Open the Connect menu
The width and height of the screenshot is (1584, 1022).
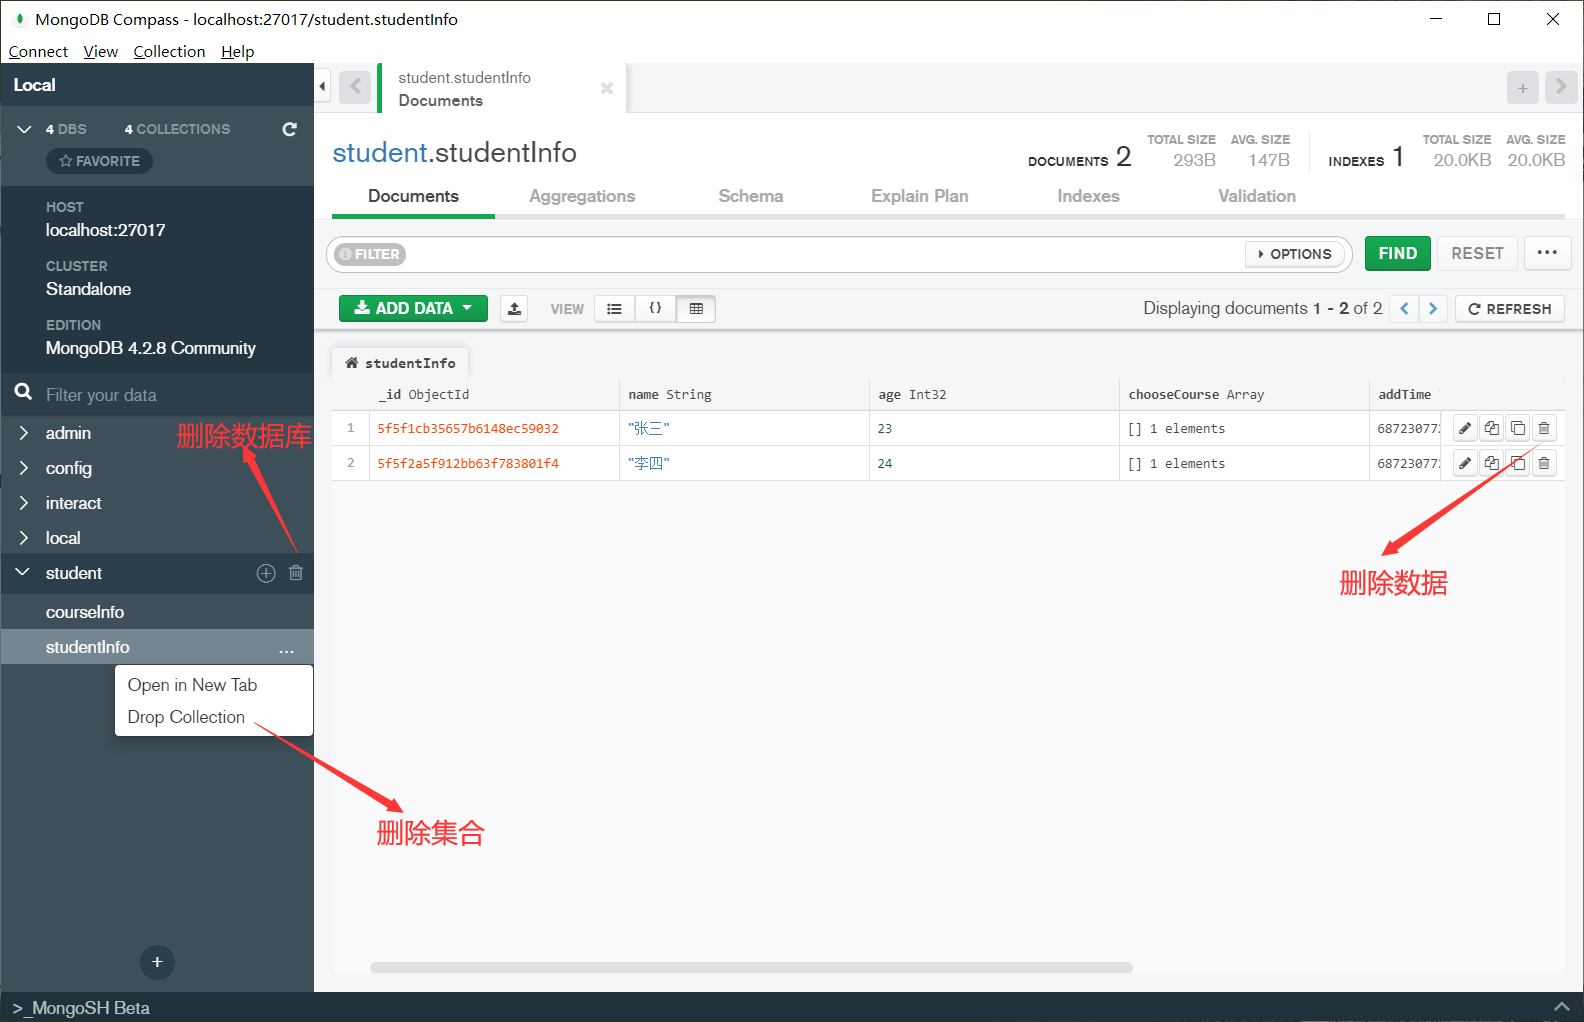[38, 52]
